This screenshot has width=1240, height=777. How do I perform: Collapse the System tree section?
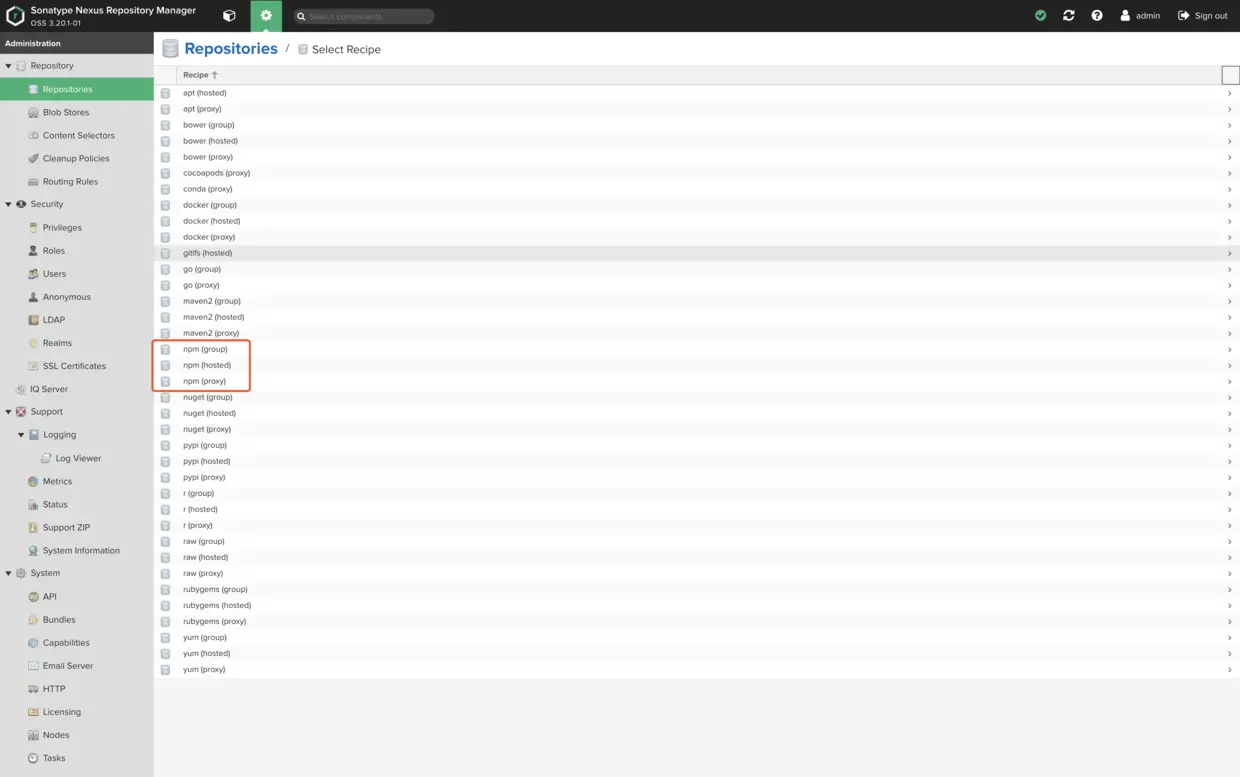(9, 573)
